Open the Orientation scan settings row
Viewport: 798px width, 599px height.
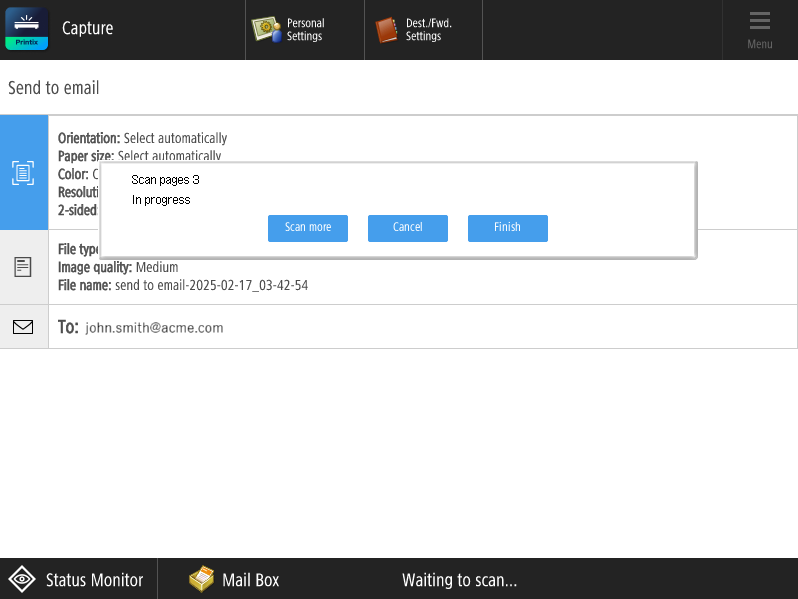pyautogui.click(x=142, y=138)
